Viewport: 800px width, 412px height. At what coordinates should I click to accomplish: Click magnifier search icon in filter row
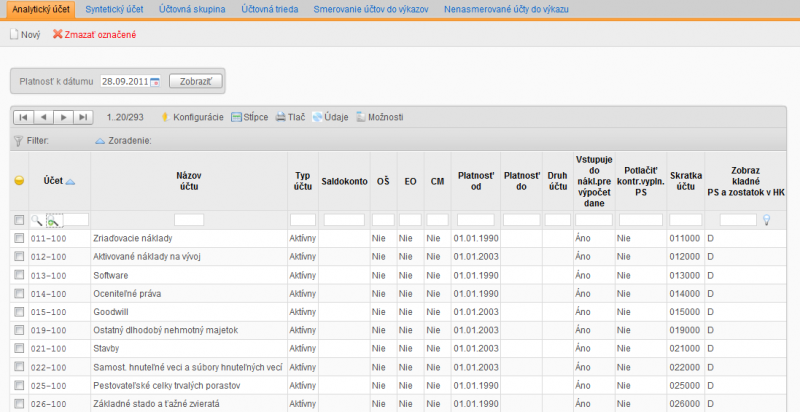(37, 220)
